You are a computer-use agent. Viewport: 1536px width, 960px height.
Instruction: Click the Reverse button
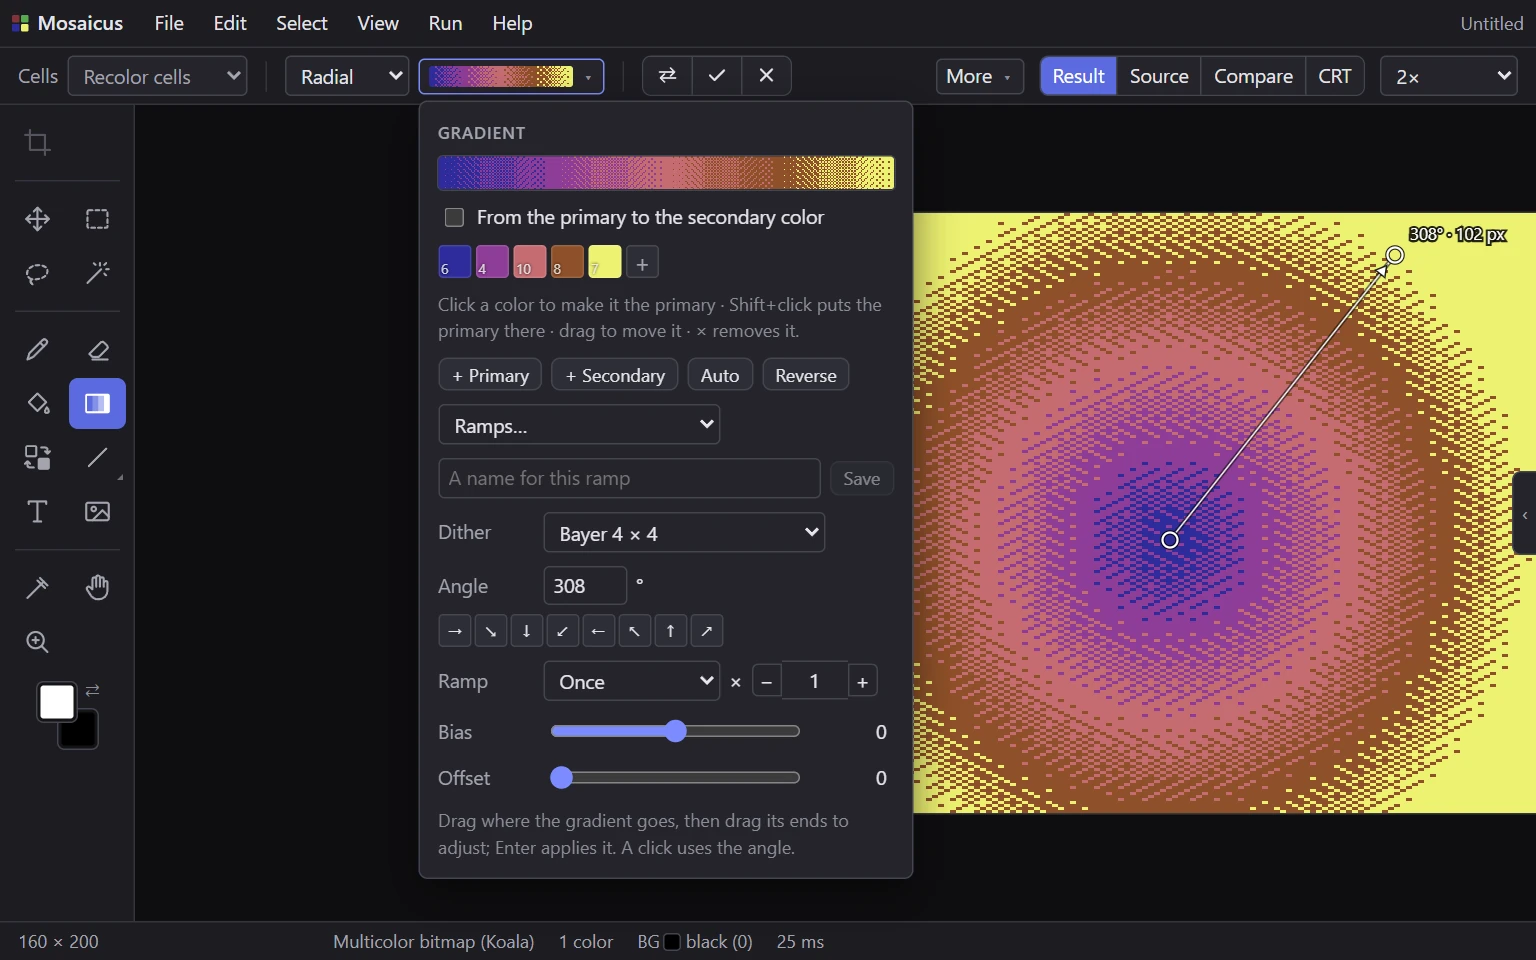click(806, 375)
